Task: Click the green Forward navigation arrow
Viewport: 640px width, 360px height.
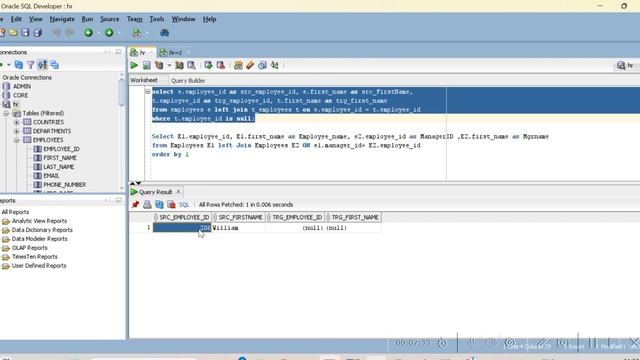Action: pos(109,33)
